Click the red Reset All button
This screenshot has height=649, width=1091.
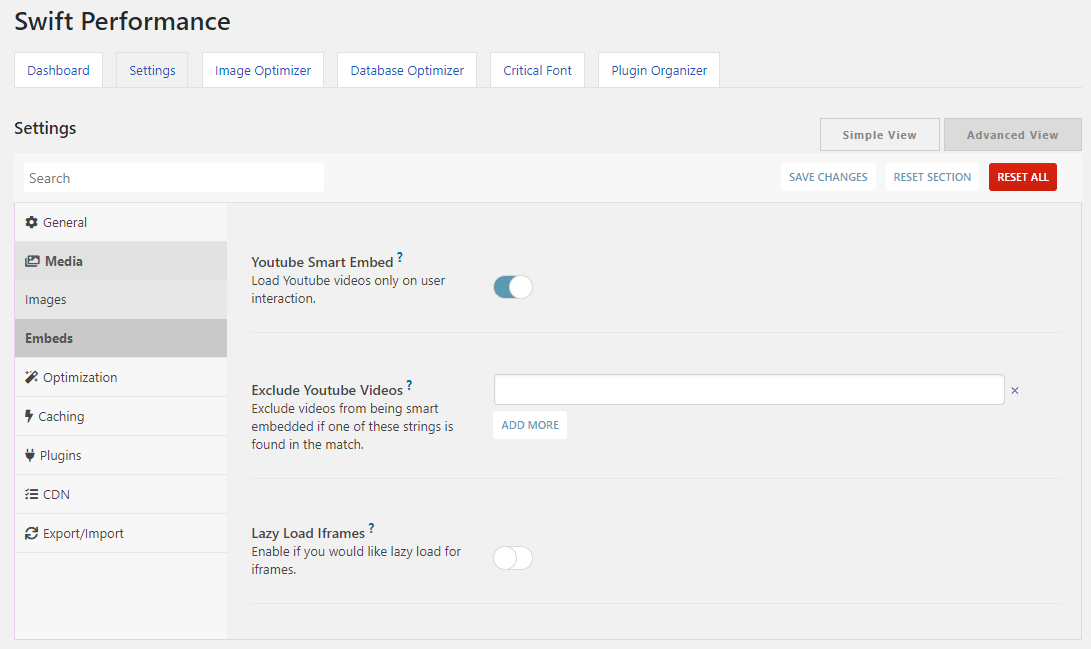1023,177
